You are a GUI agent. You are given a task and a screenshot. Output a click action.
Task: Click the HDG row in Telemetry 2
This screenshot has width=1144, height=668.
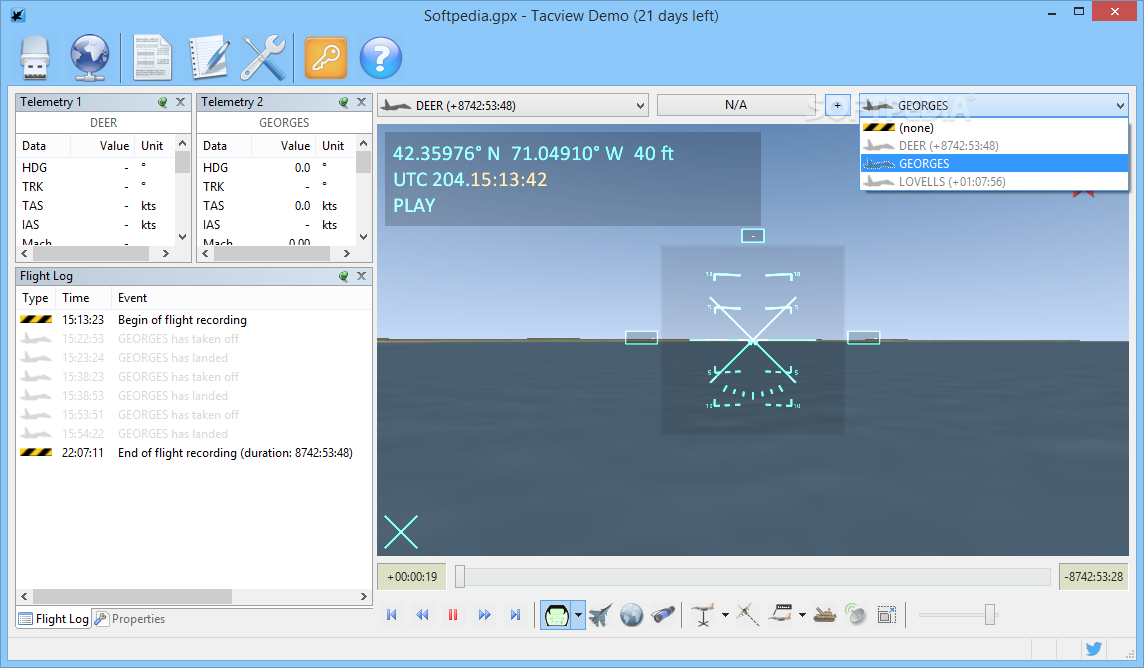click(277, 168)
